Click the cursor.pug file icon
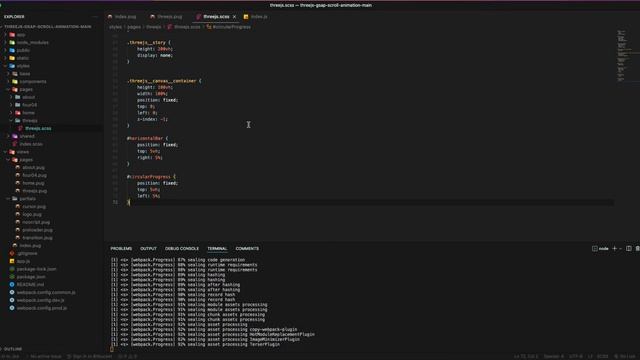The height and width of the screenshot is (360, 640). point(18,207)
